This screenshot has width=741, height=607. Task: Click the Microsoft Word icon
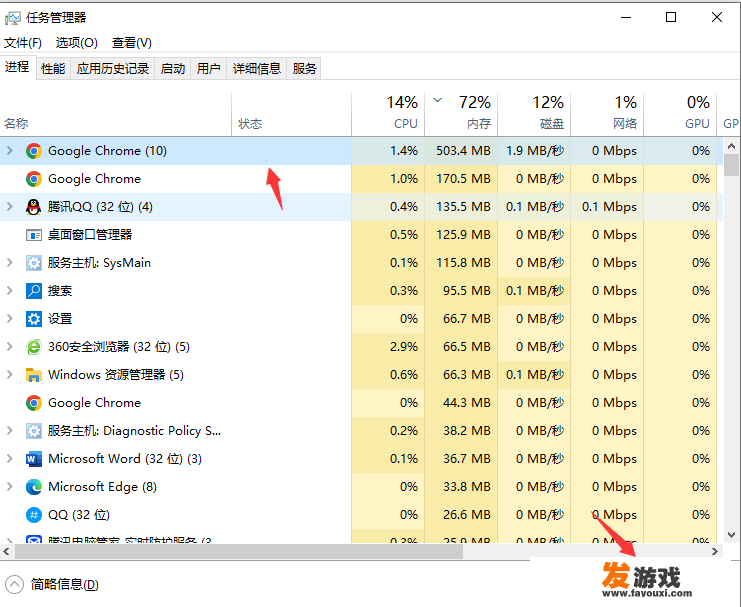click(34, 459)
